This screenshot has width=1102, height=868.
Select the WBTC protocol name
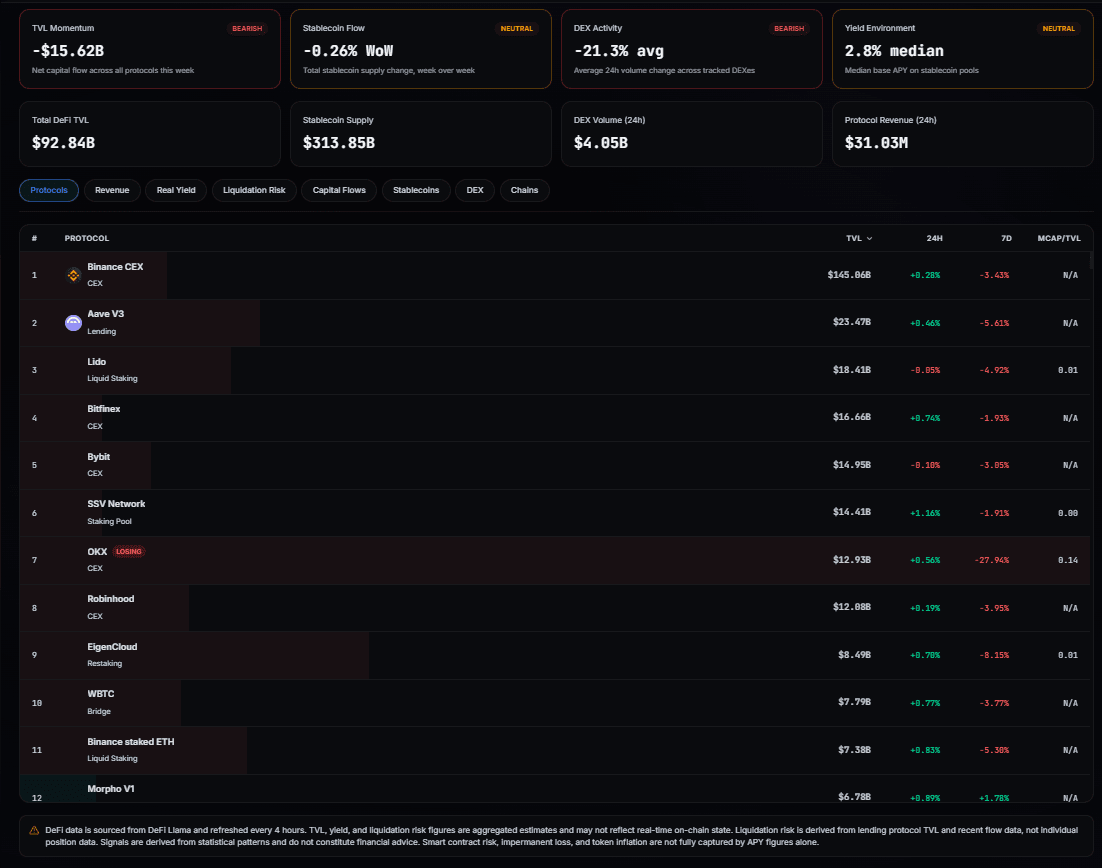(101, 694)
